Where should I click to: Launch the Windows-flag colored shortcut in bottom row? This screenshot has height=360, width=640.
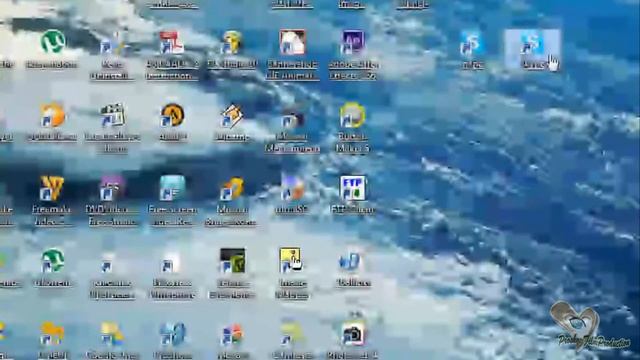(x=232, y=334)
